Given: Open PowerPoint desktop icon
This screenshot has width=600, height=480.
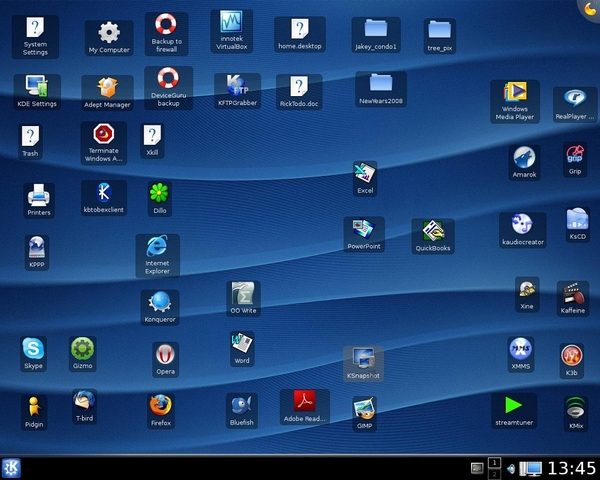Looking at the screenshot, I should 364,234.
